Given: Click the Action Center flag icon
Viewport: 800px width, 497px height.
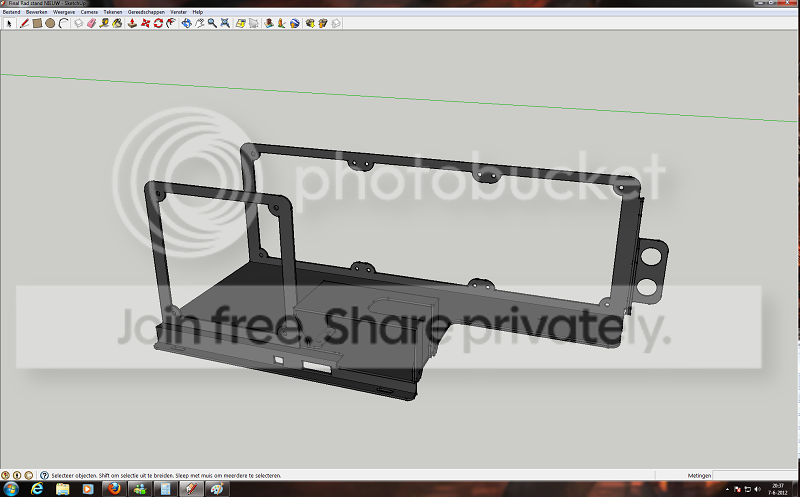Looking at the screenshot, I should coord(737,489).
